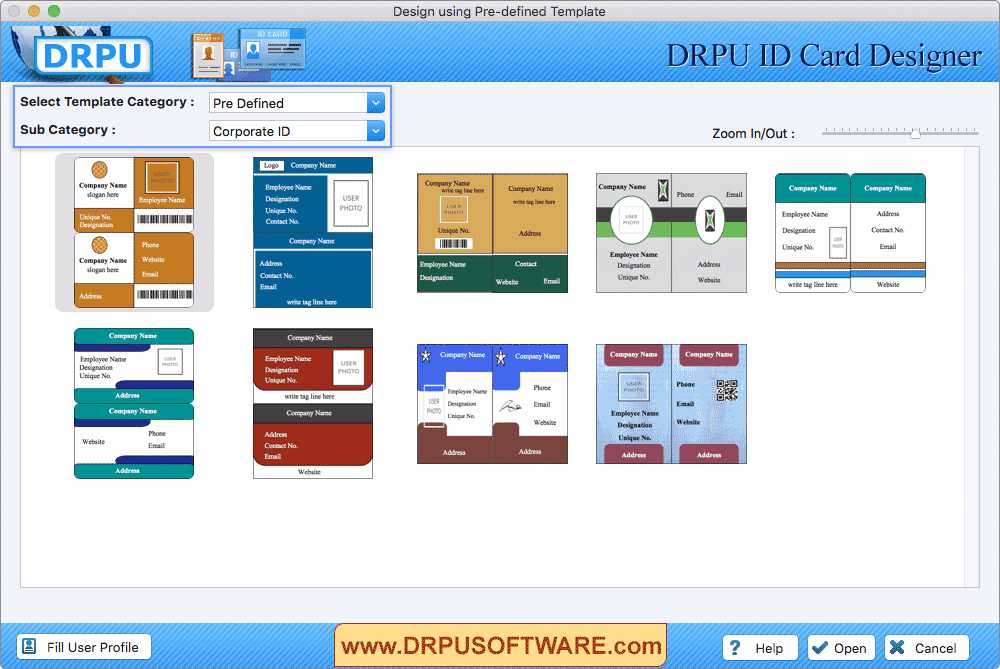Image resolution: width=1000 pixels, height=669 pixels.
Task: Visit the www.DRPUSOFTWARE.com link
Action: [501, 645]
